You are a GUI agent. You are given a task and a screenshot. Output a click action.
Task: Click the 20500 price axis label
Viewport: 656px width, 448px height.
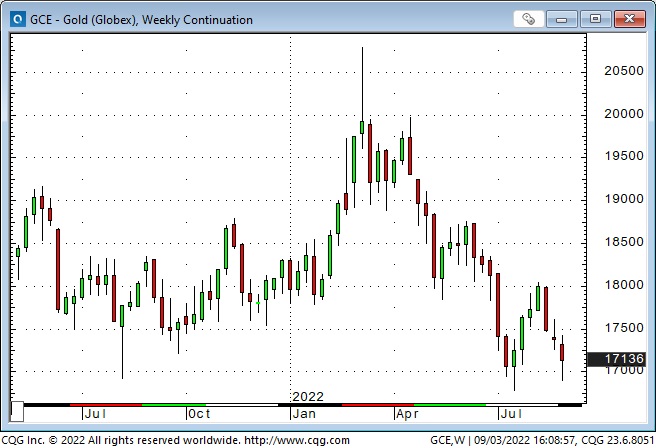point(624,71)
